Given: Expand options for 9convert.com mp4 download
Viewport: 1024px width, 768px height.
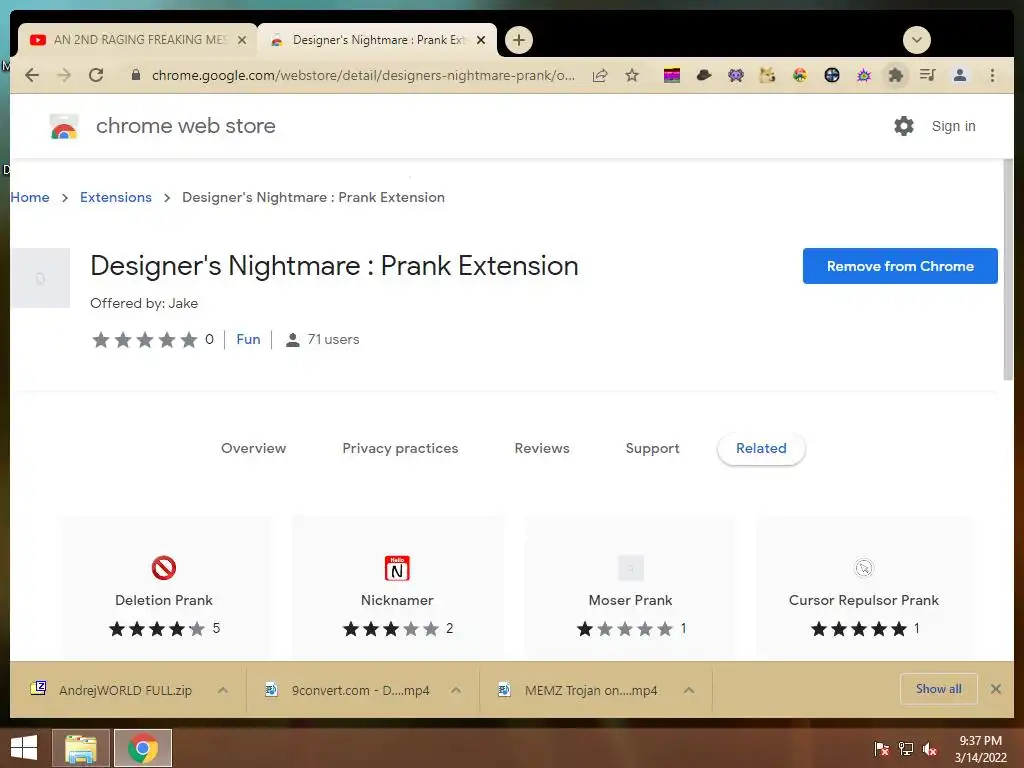Looking at the screenshot, I should [456, 690].
